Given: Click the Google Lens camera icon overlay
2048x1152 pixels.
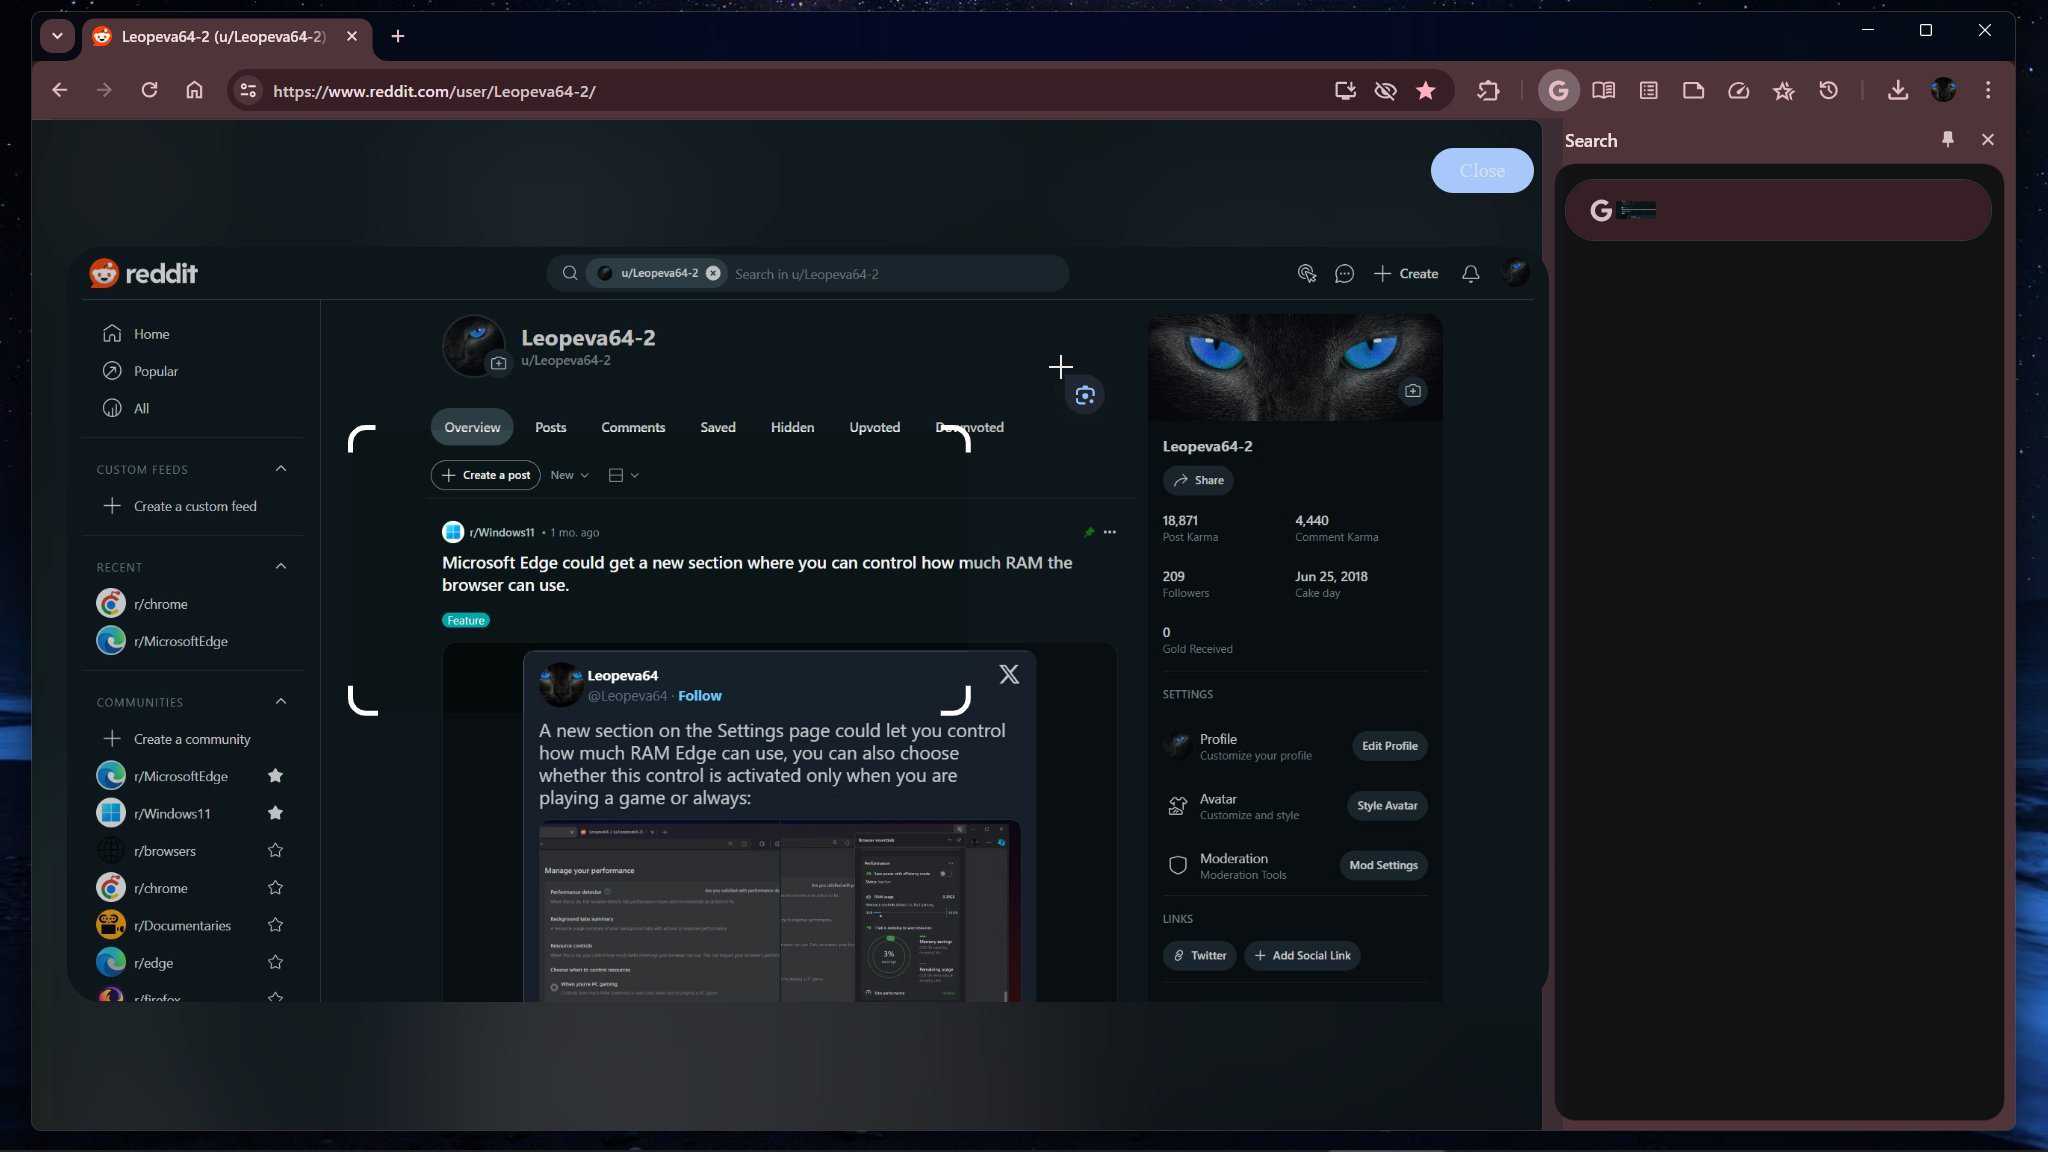Looking at the screenshot, I should coord(1084,395).
